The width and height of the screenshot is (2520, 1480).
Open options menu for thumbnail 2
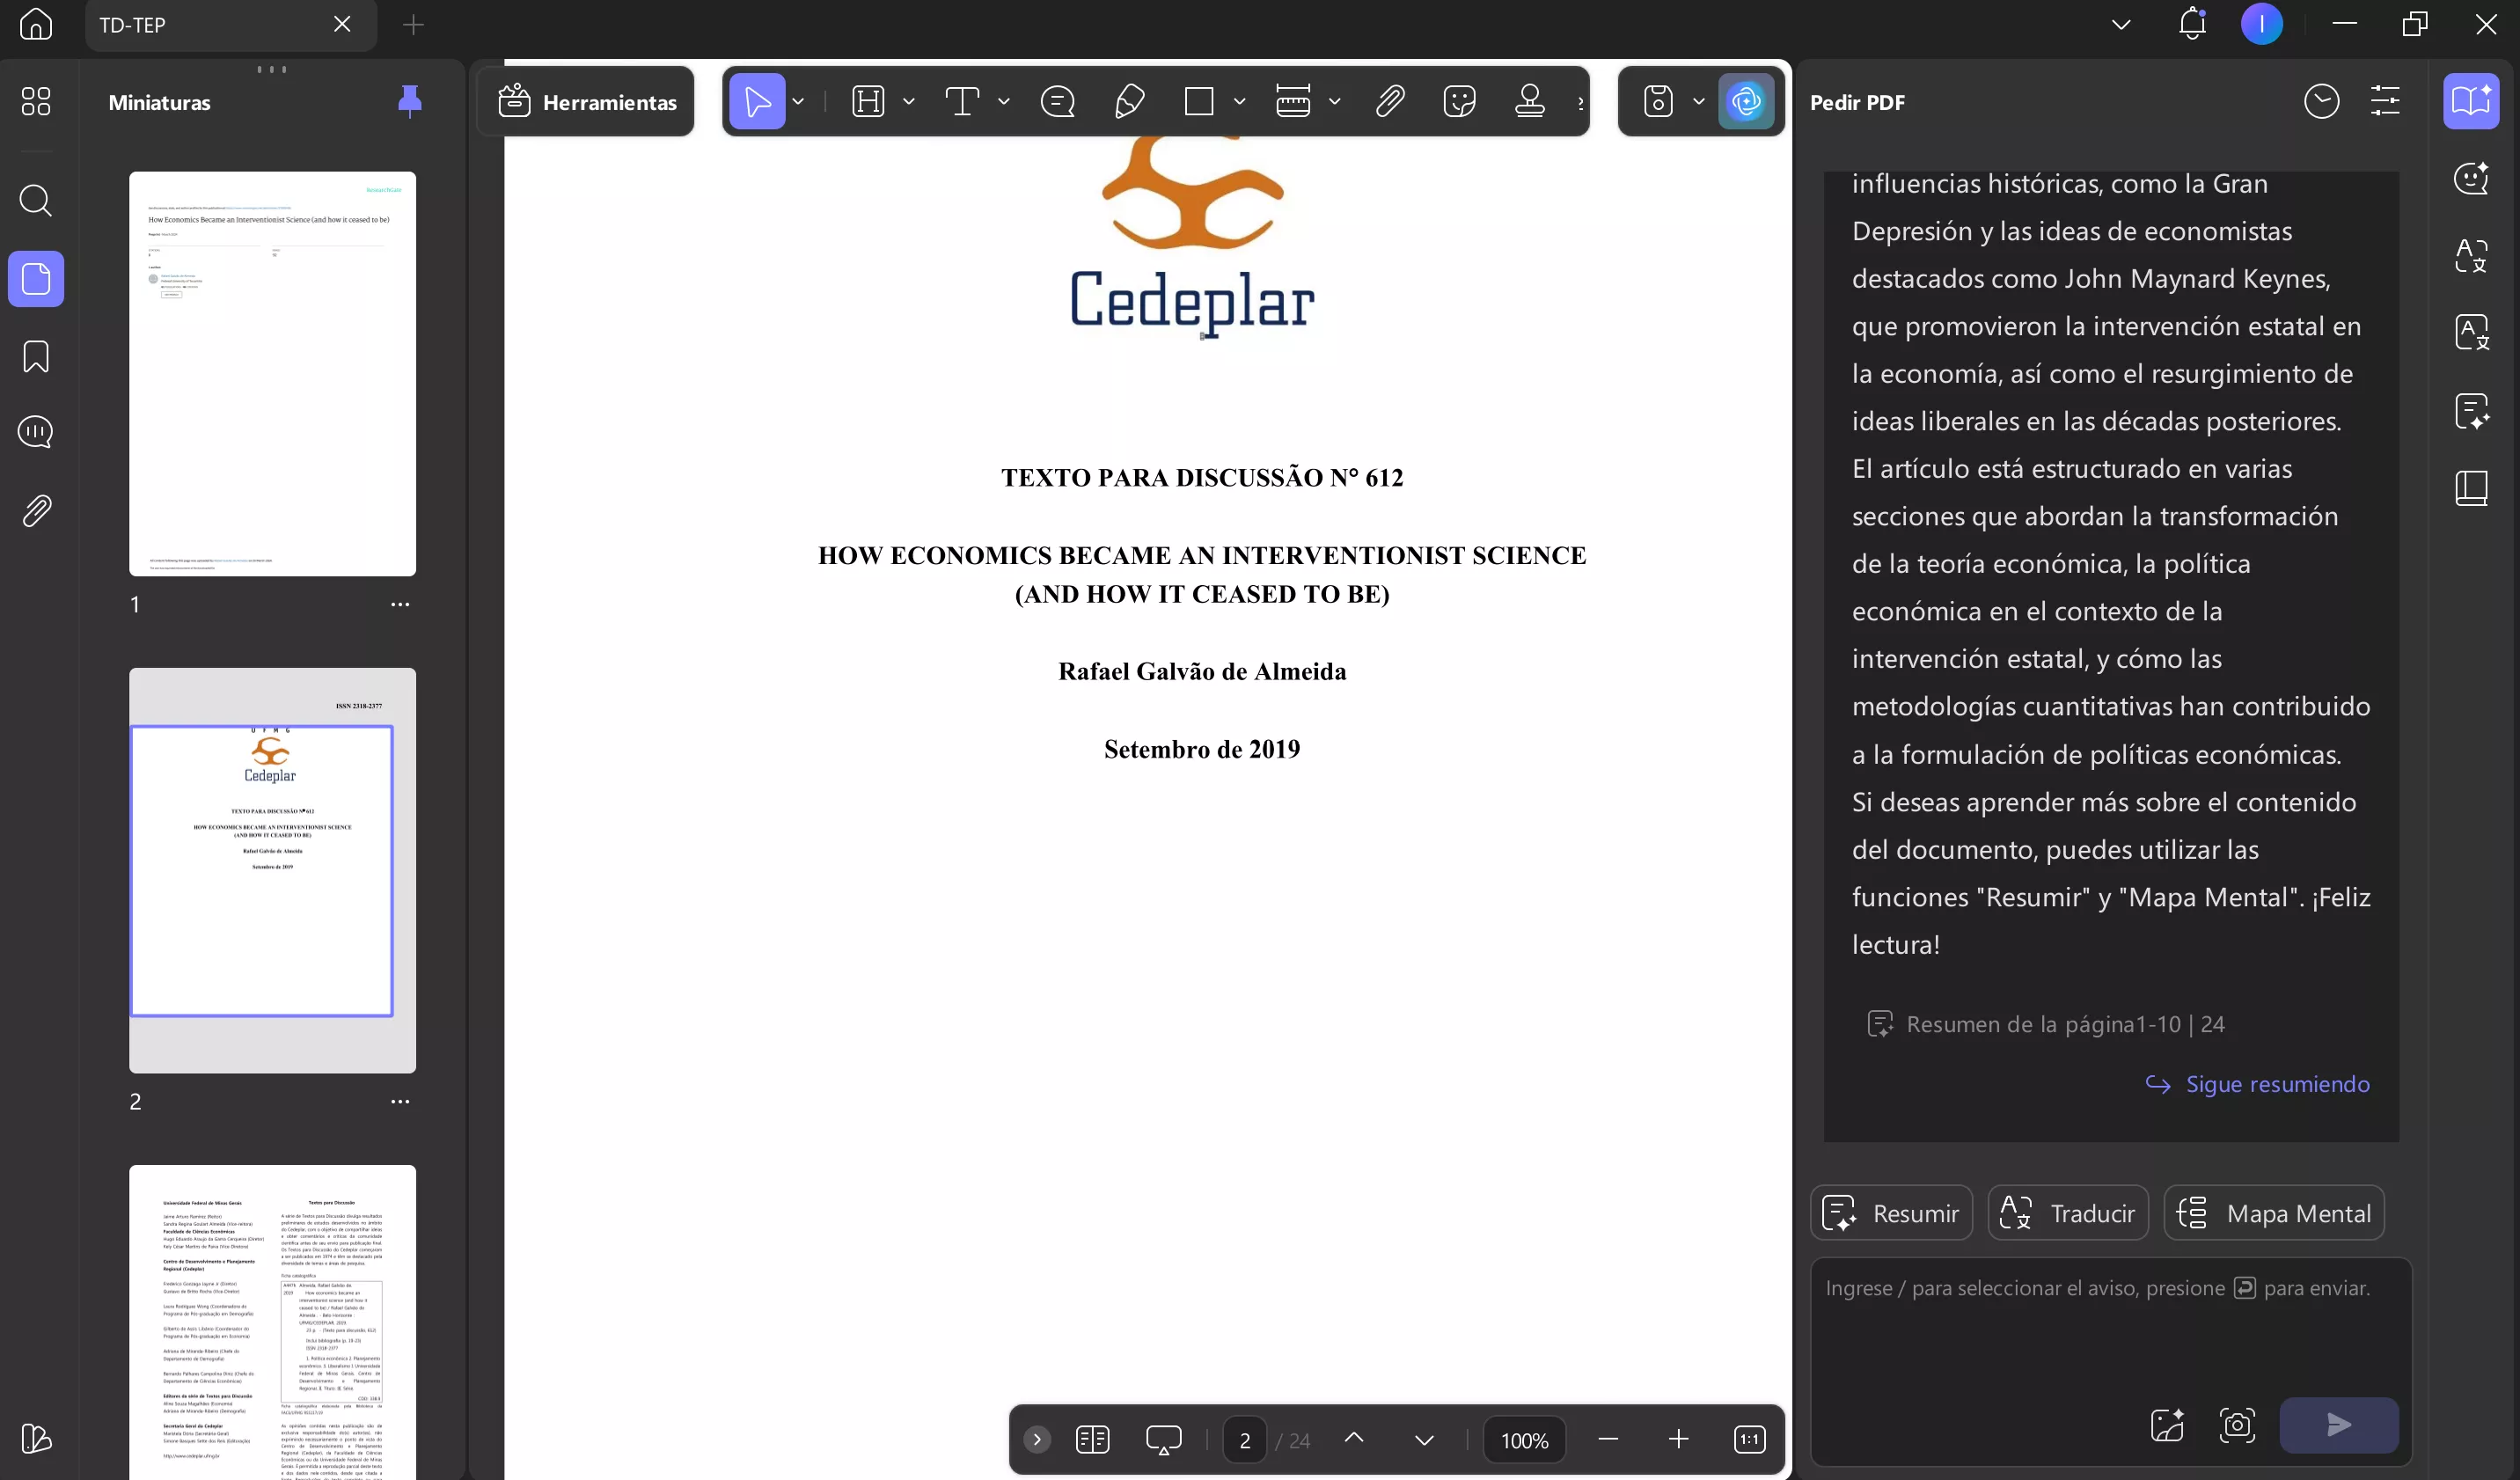point(400,1101)
